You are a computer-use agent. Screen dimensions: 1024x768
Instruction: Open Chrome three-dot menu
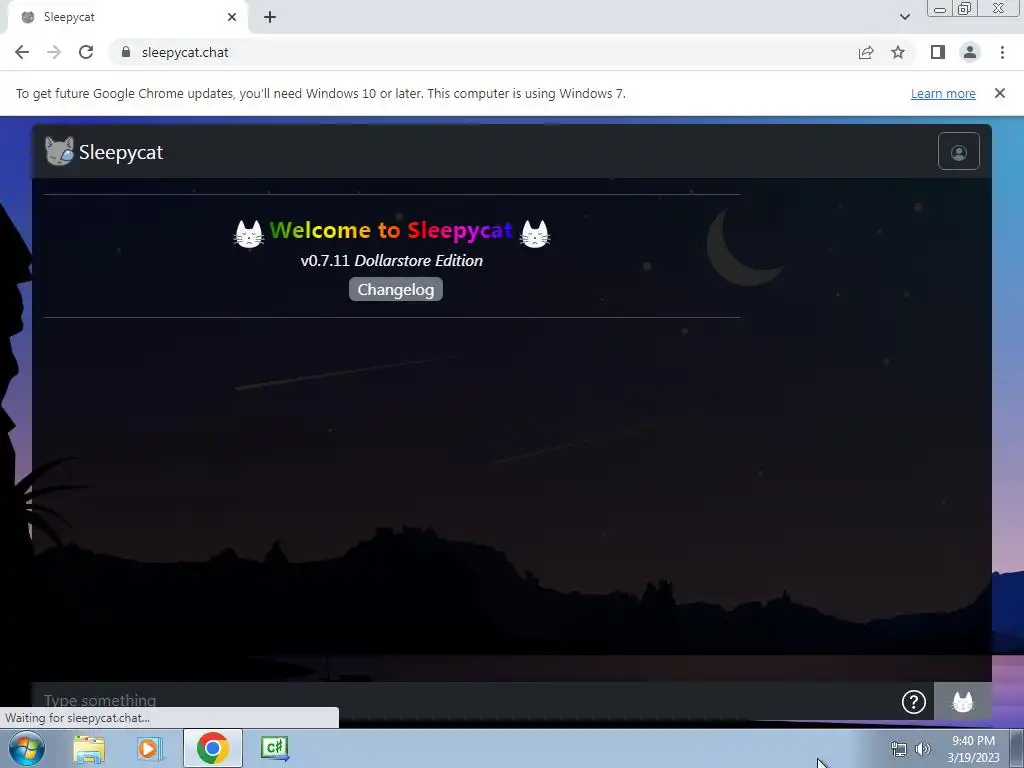(x=1002, y=52)
